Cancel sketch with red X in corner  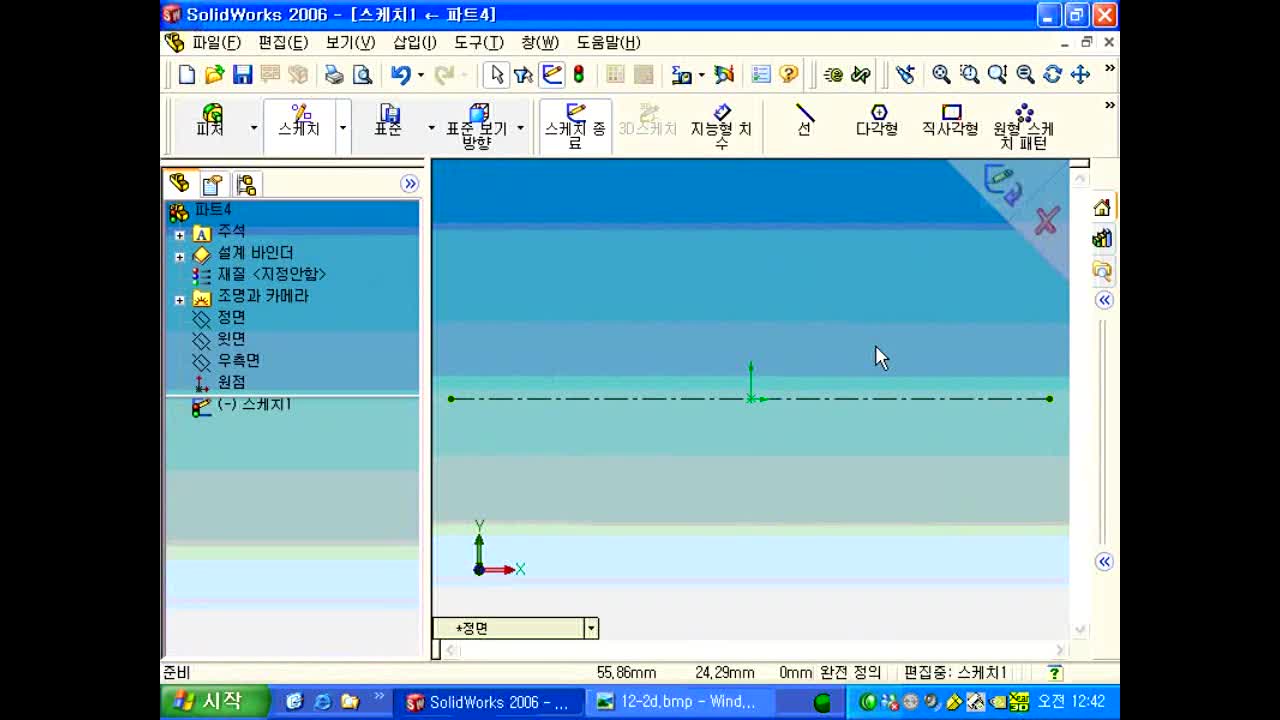coord(1046,221)
